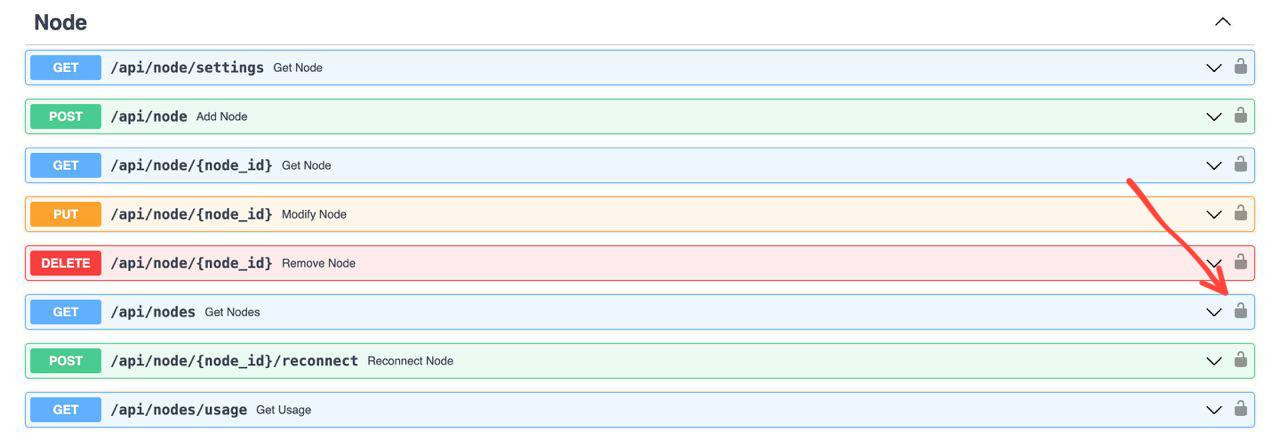Click the lock icon on GET /api/node/{node_id}
1280x440 pixels.
point(1240,165)
